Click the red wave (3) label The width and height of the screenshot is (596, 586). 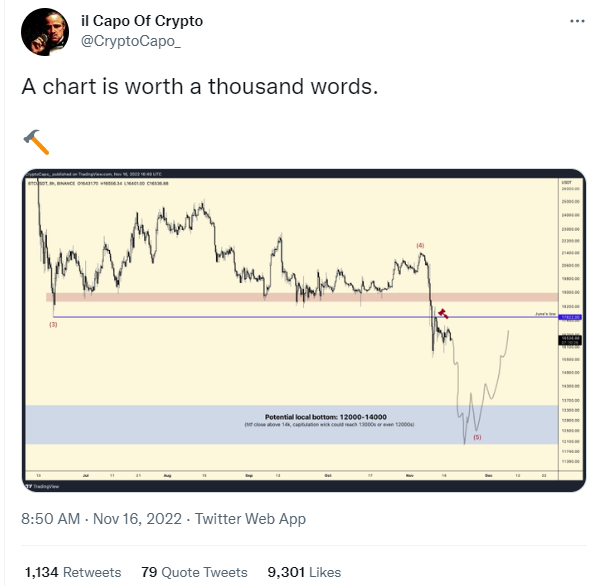pyautogui.click(x=53, y=324)
